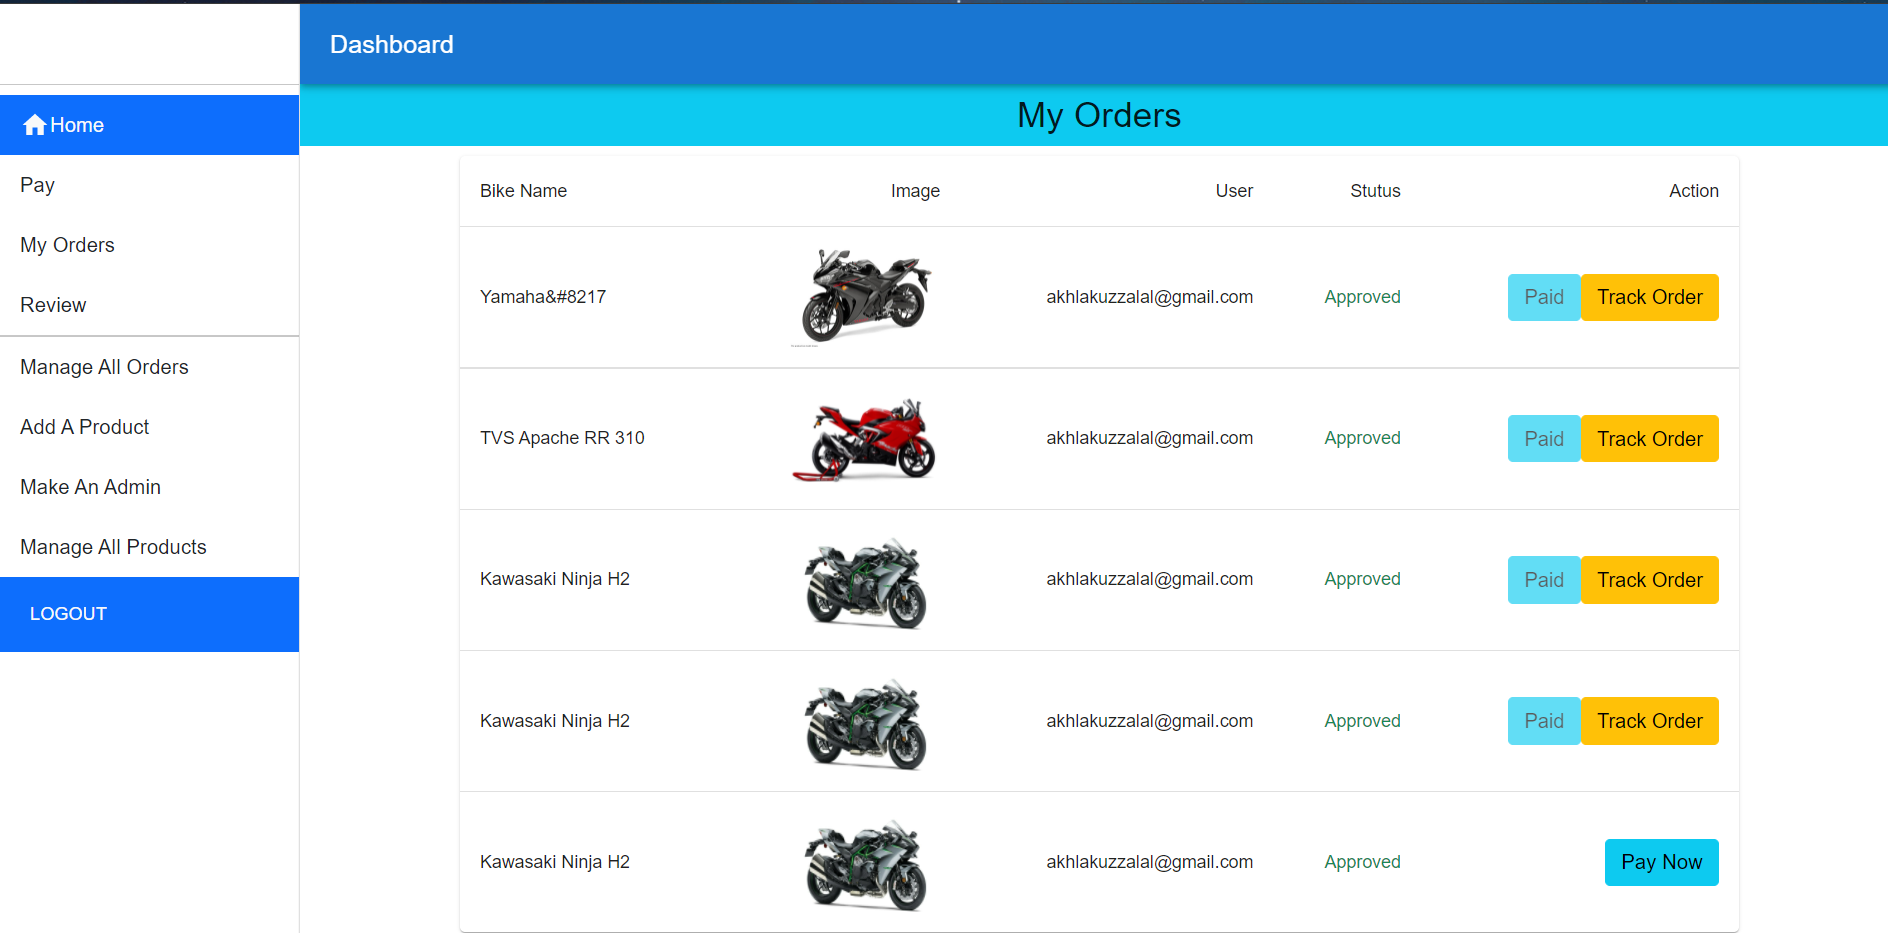
Task: Click the Pay Now row's Kawasaki image
Action: click(865, 865)
